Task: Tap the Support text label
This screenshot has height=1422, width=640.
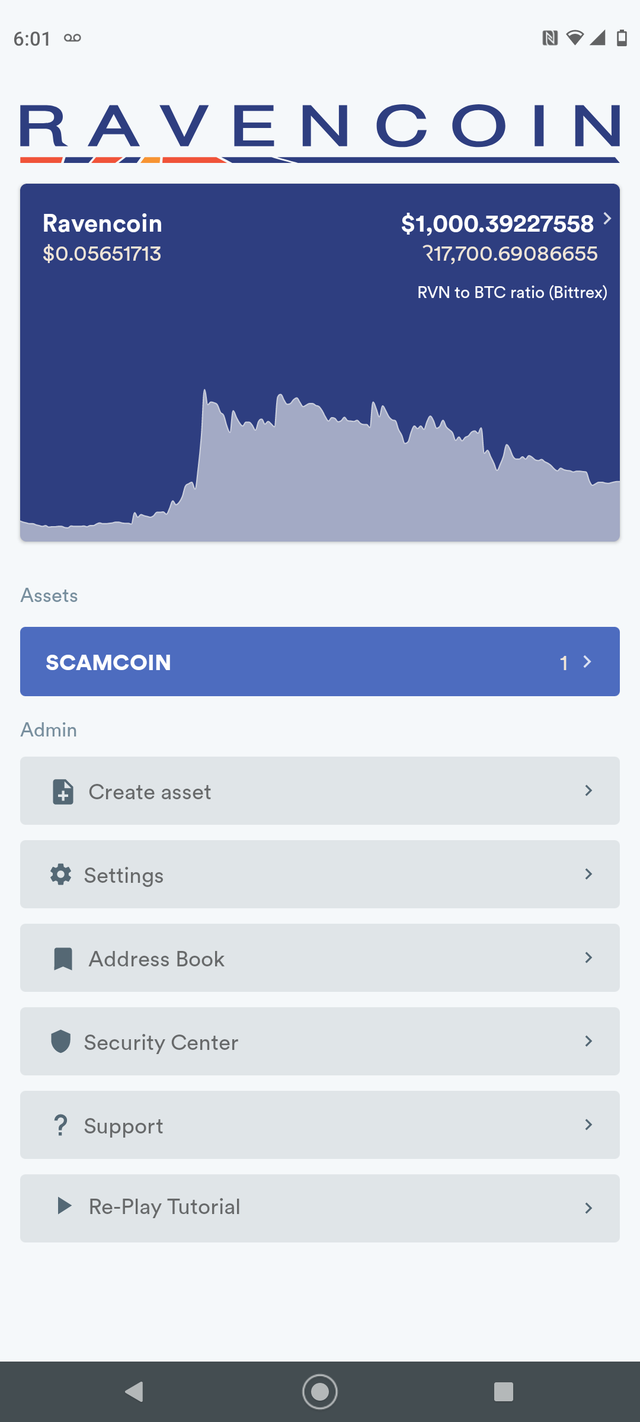Action: [x=123, y=1126]
